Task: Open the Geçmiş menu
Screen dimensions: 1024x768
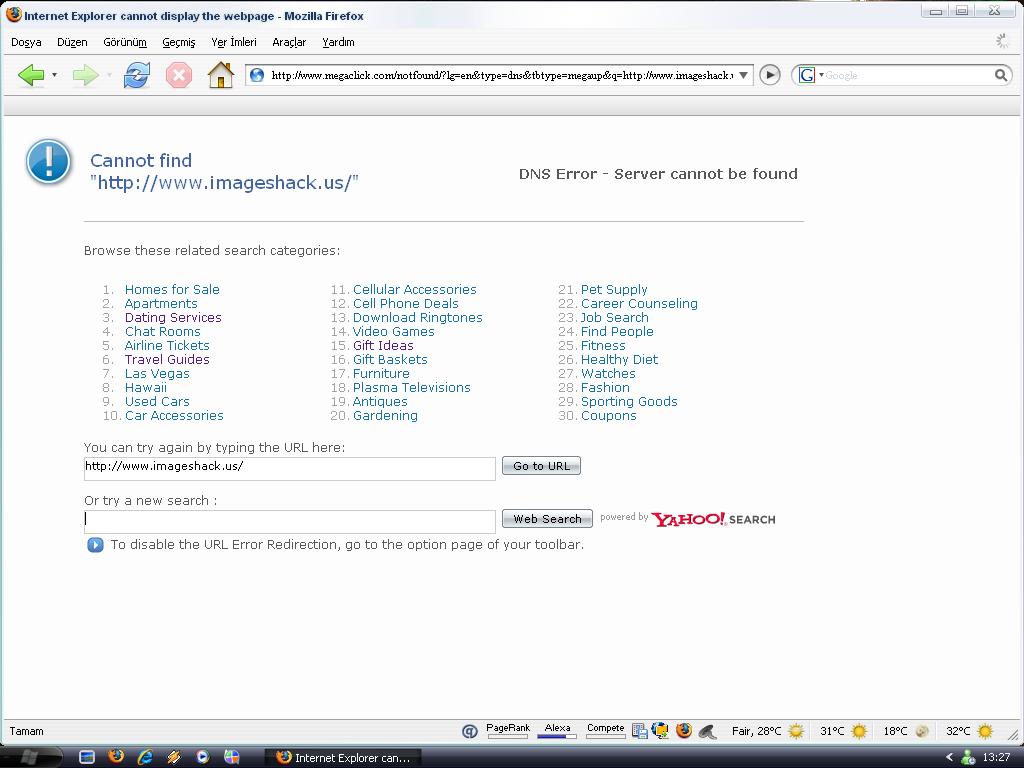Action: pyautogui.click(x=178, y=42)
